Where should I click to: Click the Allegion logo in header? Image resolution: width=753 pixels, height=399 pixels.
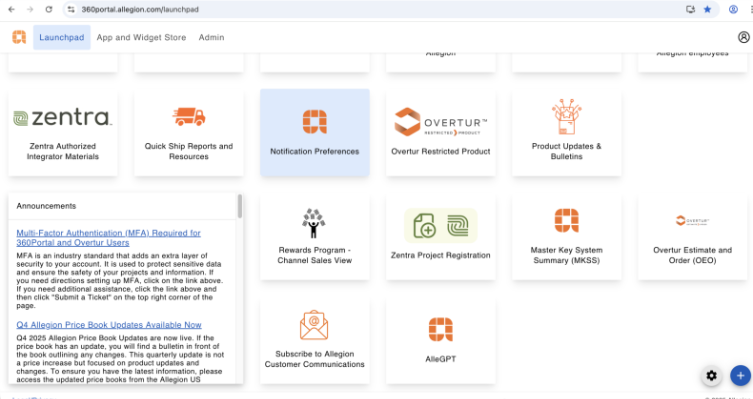coord(19,37)
